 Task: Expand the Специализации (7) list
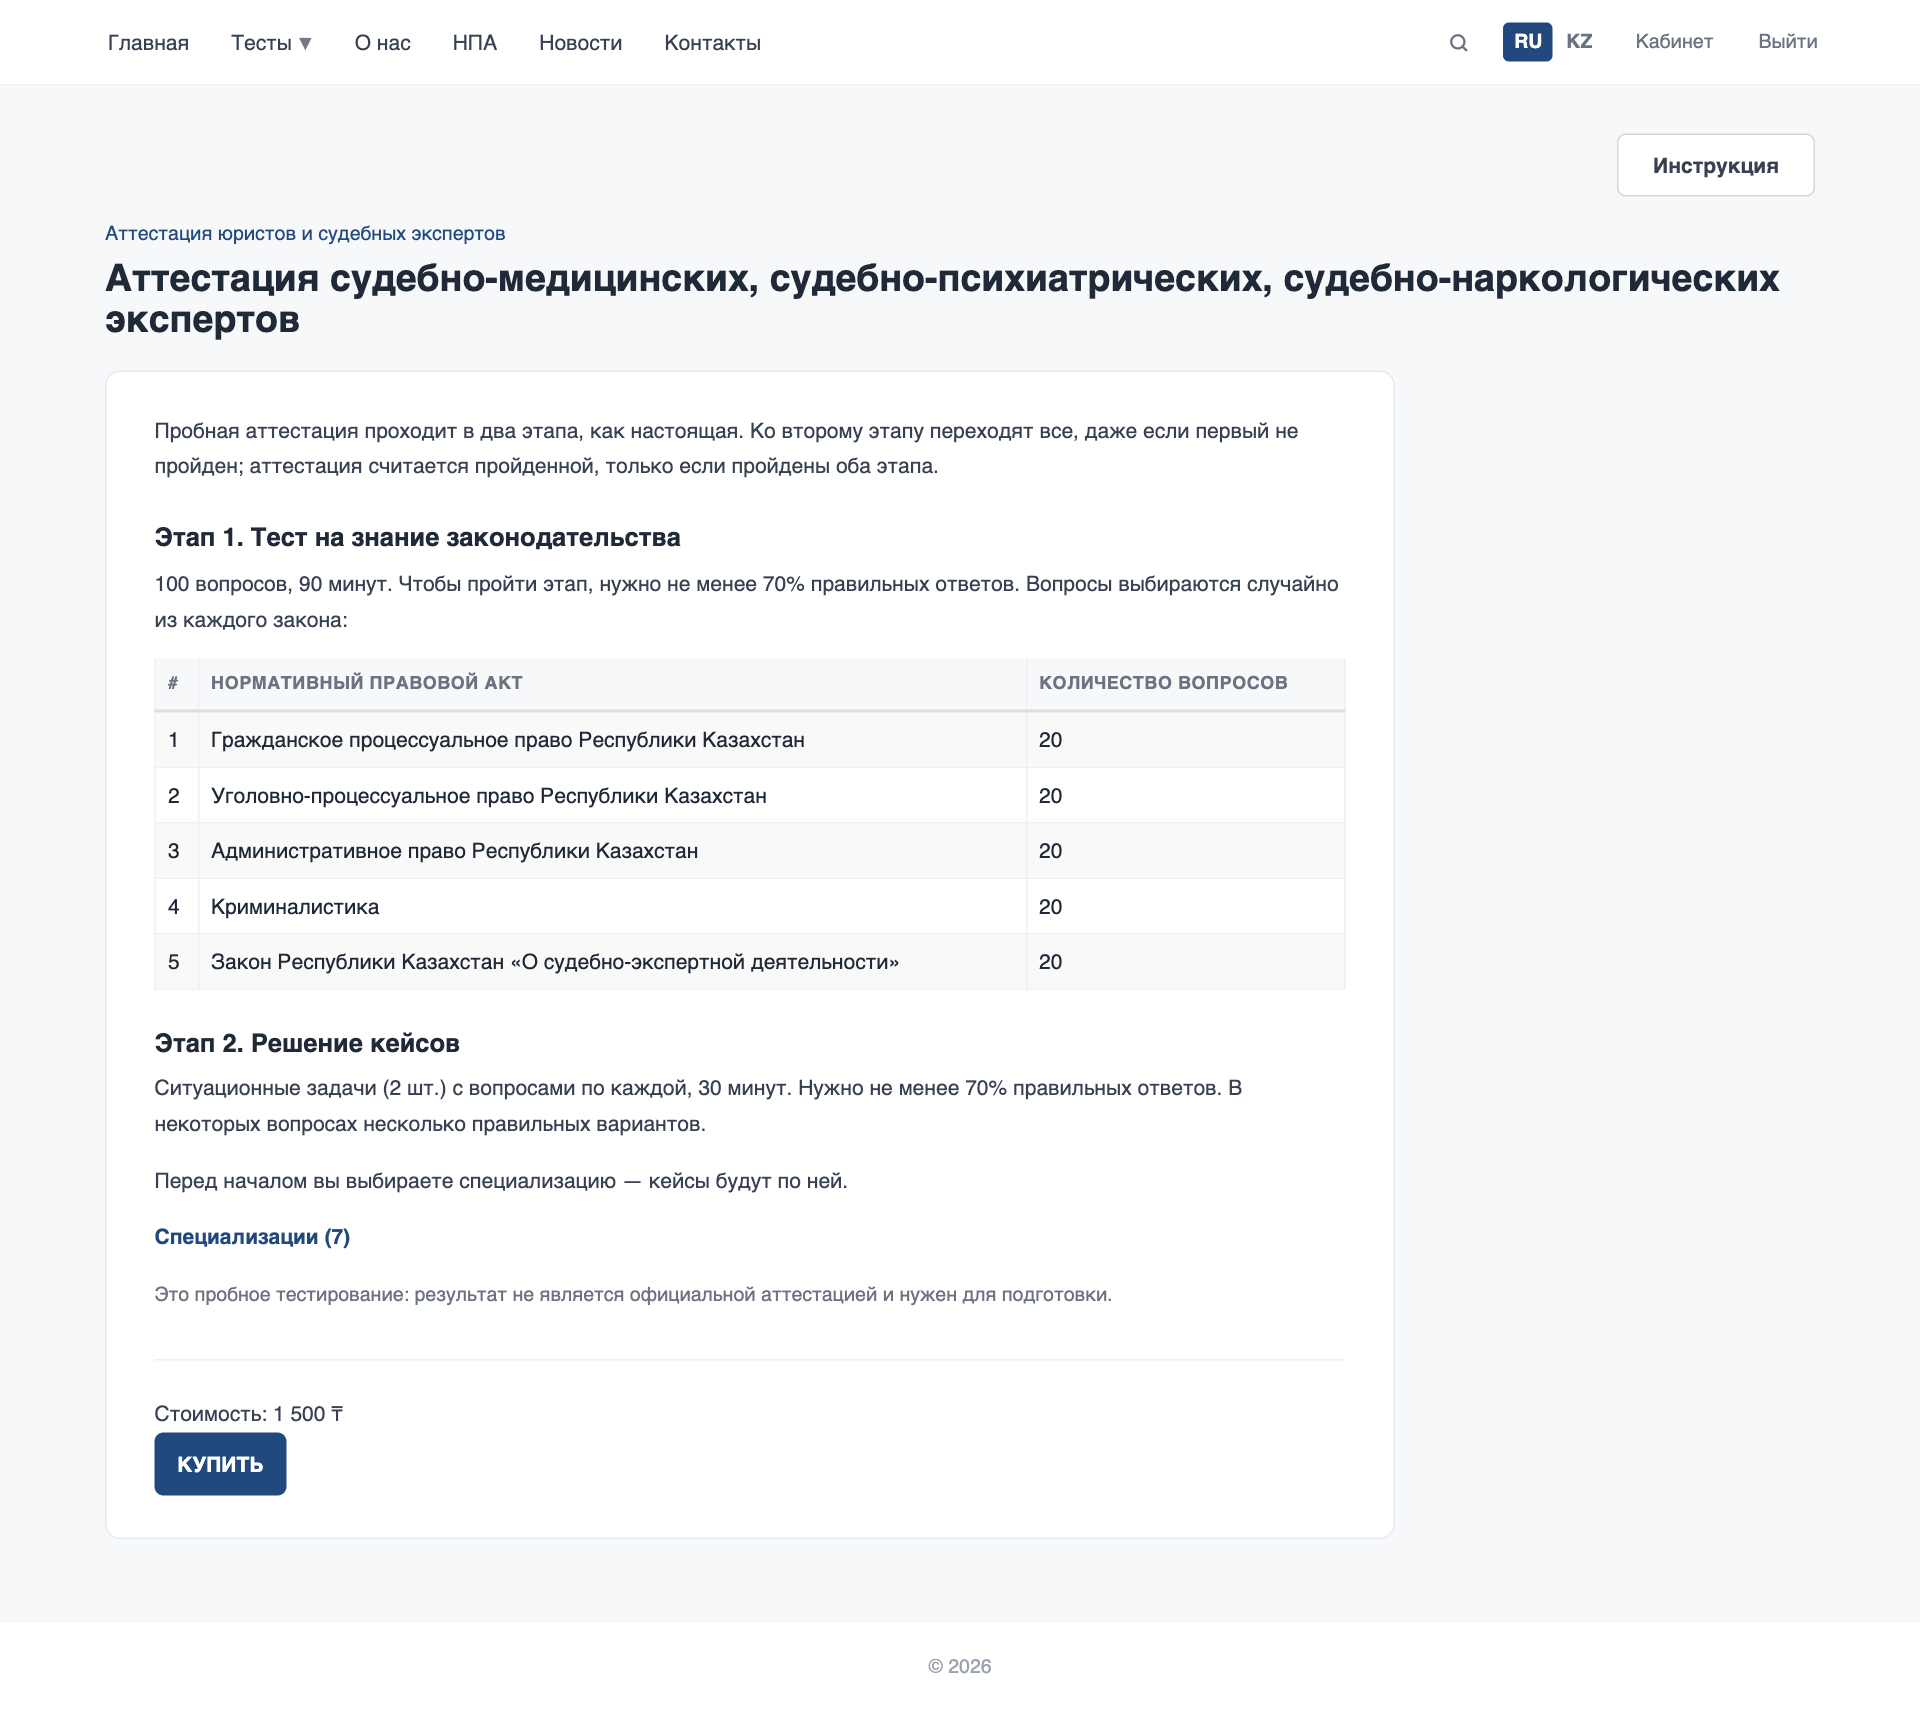pyautogui.click(x=252, y=1237)
